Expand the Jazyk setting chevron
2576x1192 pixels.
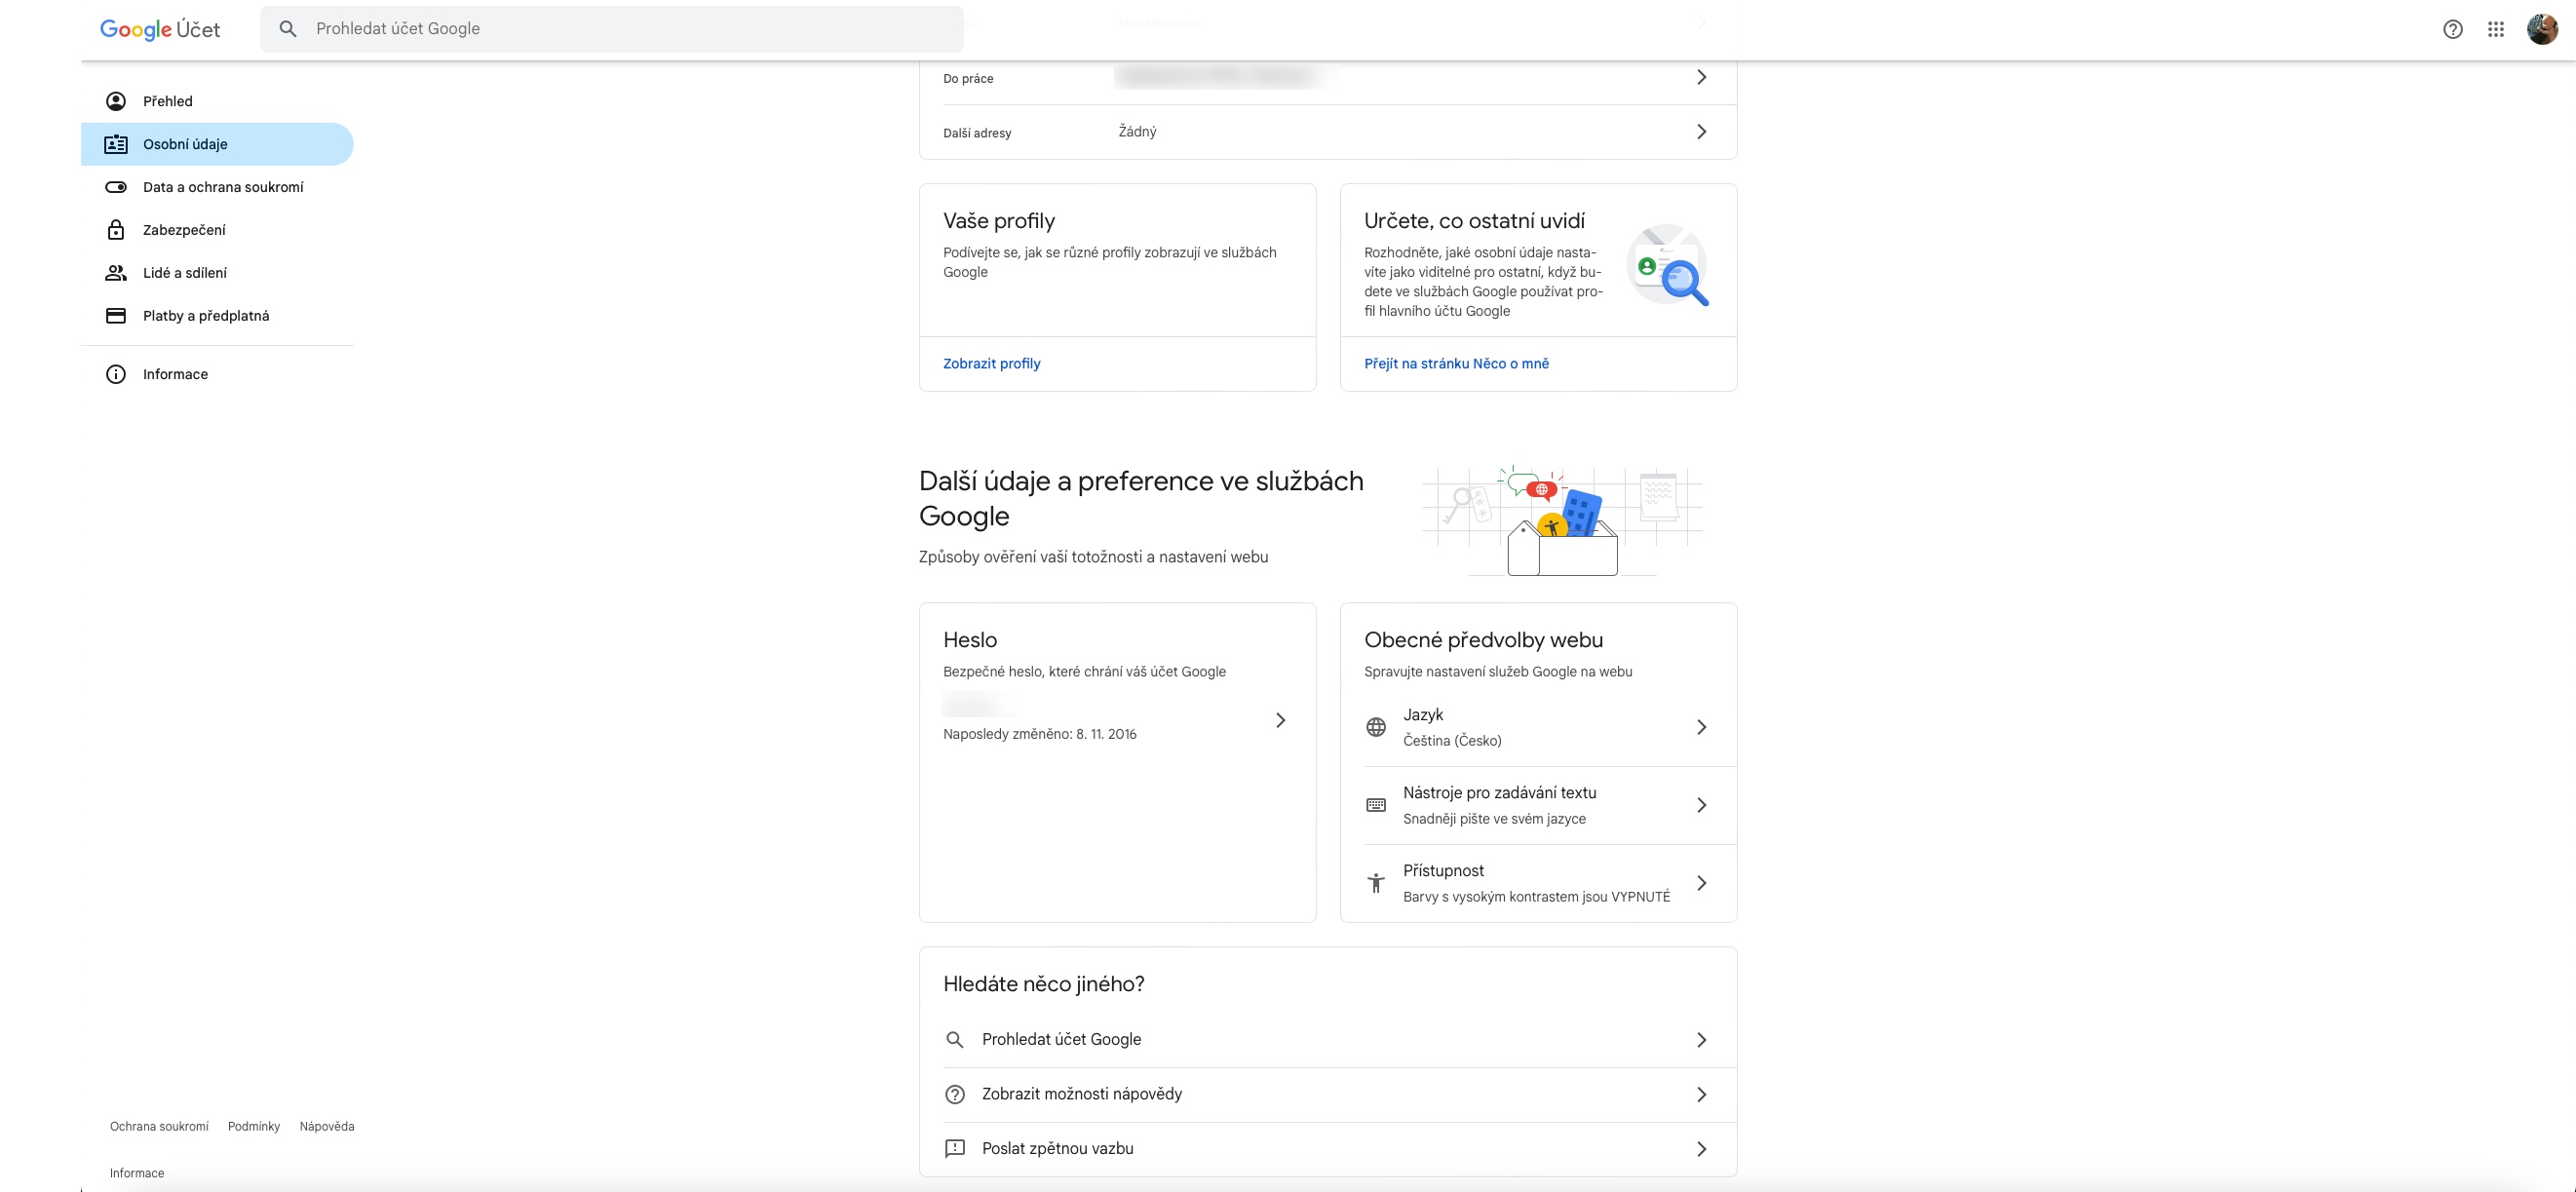[1701, 727]
